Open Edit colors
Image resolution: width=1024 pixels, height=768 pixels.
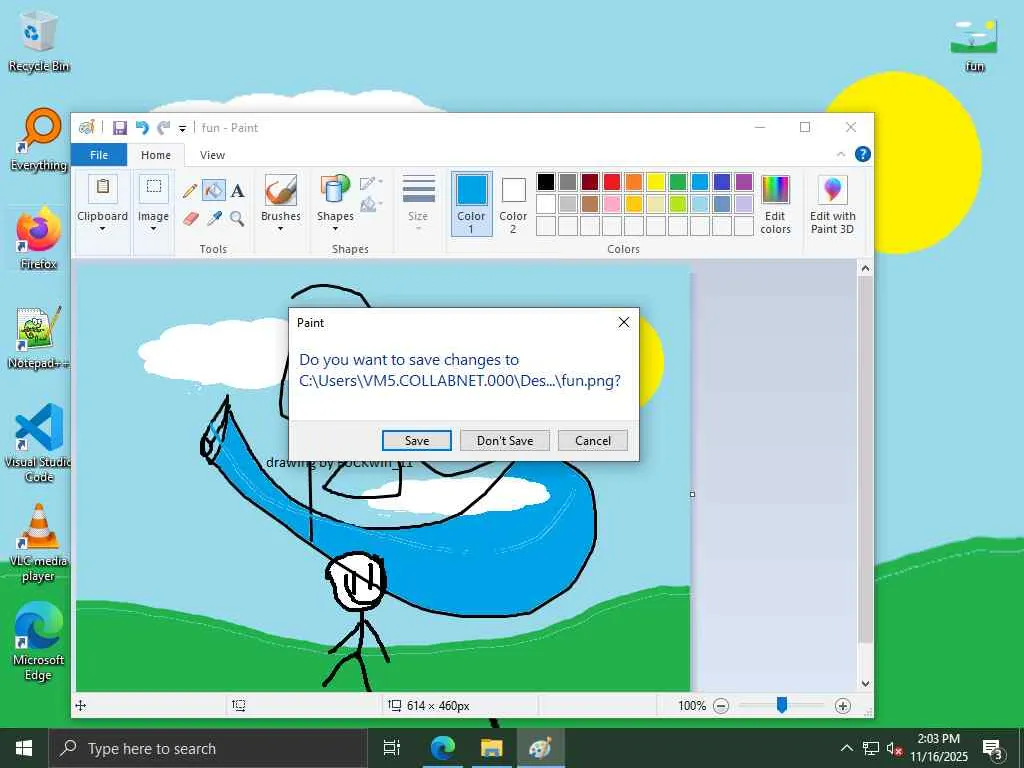[x=775, y=204]
